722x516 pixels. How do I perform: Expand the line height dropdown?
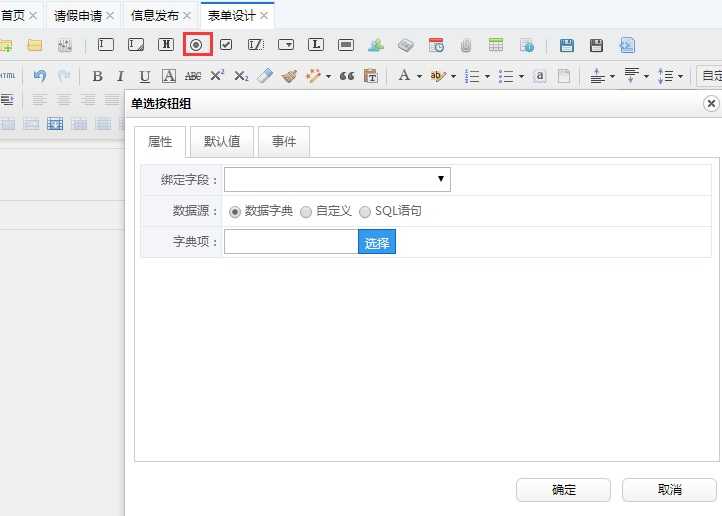(x=680, y=76)
